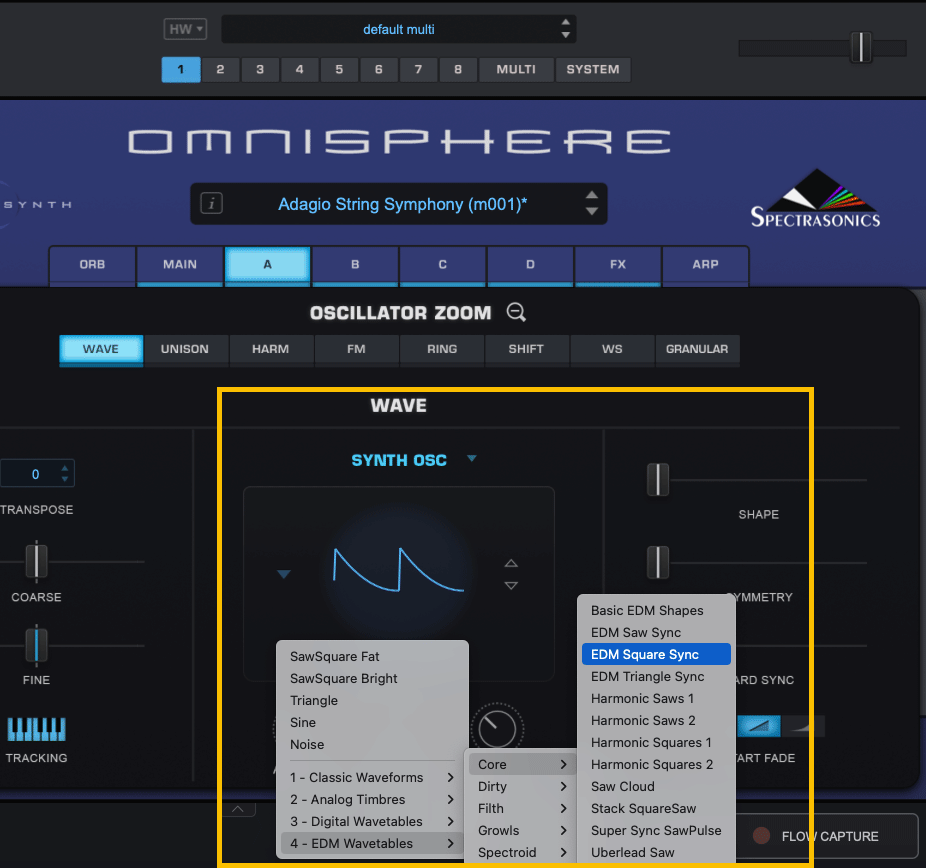Click the Omnisphere logo
926x868 pixels.
pos(398,140)
